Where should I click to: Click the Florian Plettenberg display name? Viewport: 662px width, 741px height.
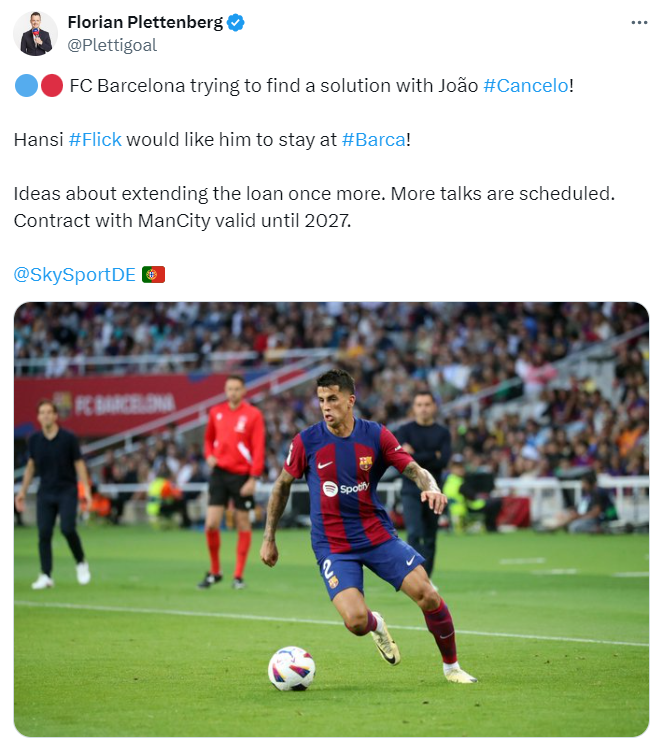145,22
